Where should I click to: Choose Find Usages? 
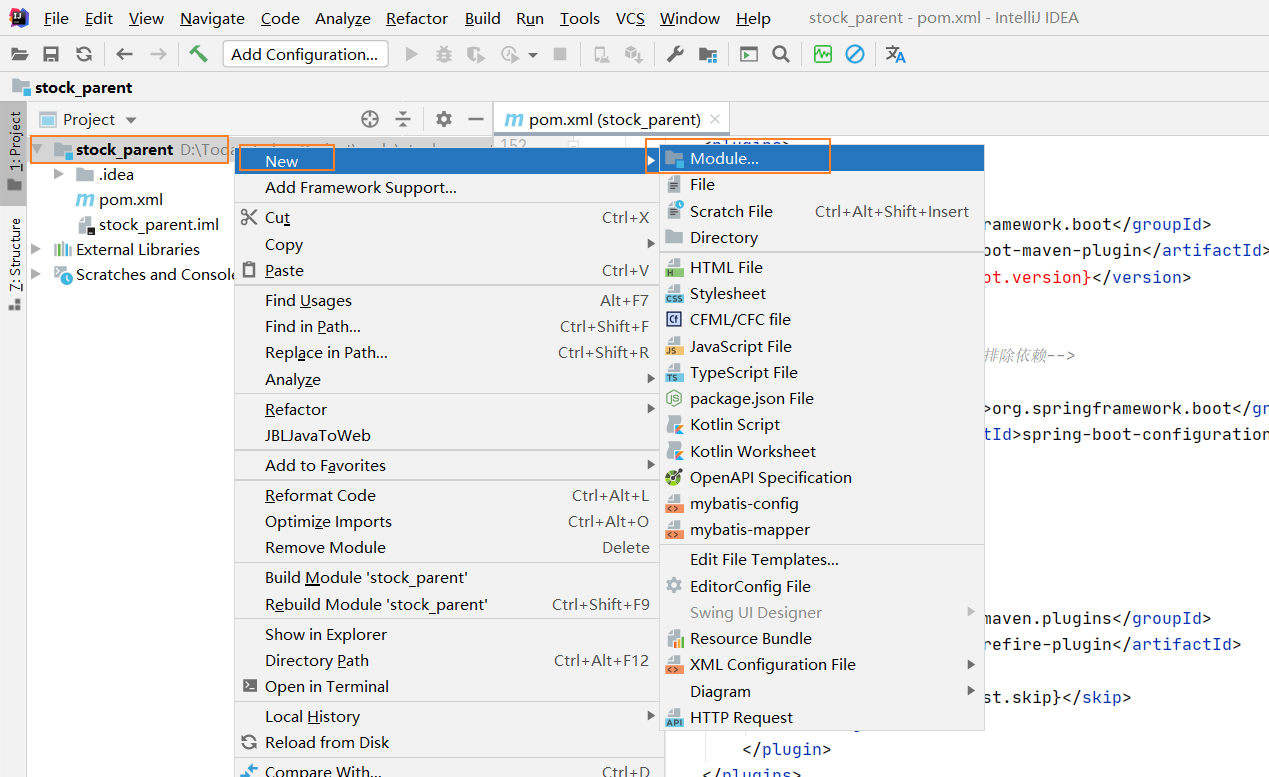pos(447,300)
